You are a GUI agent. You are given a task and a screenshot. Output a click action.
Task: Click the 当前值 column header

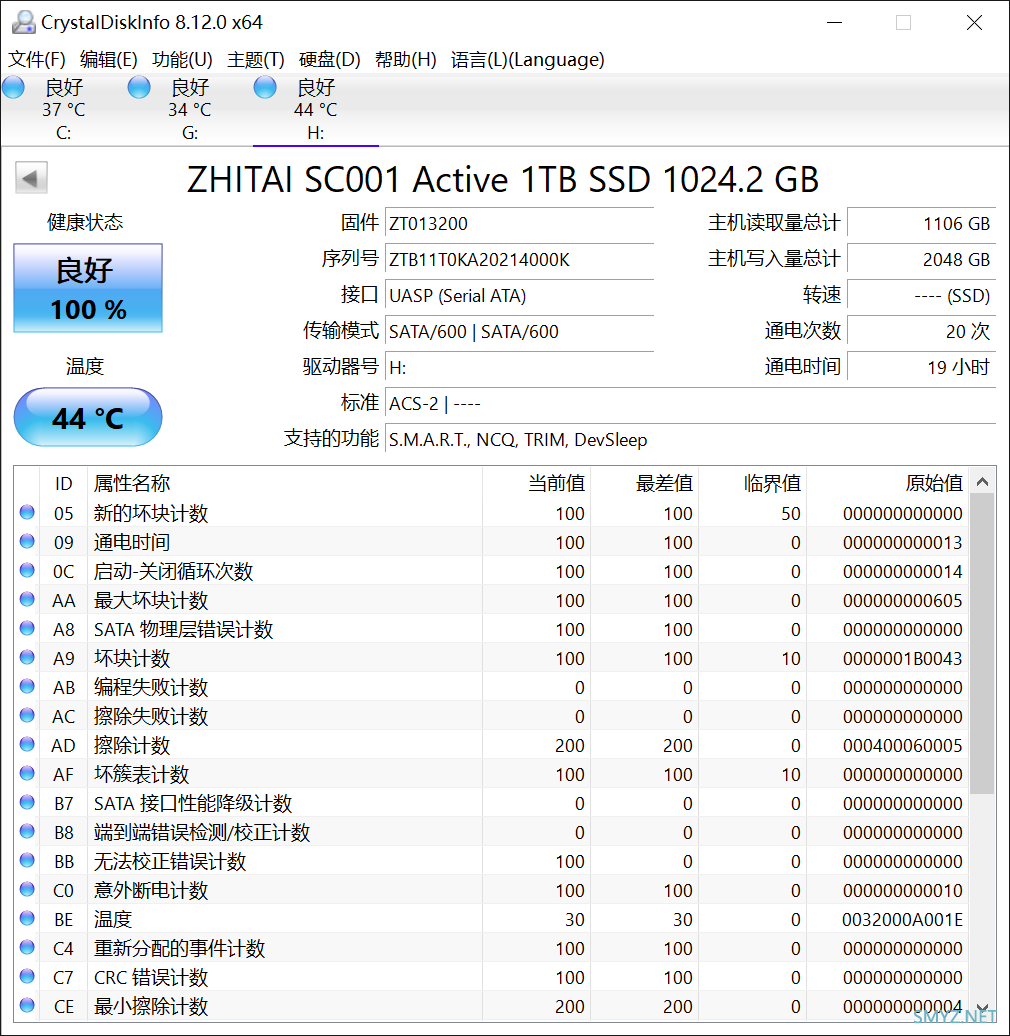coord(536,484)
